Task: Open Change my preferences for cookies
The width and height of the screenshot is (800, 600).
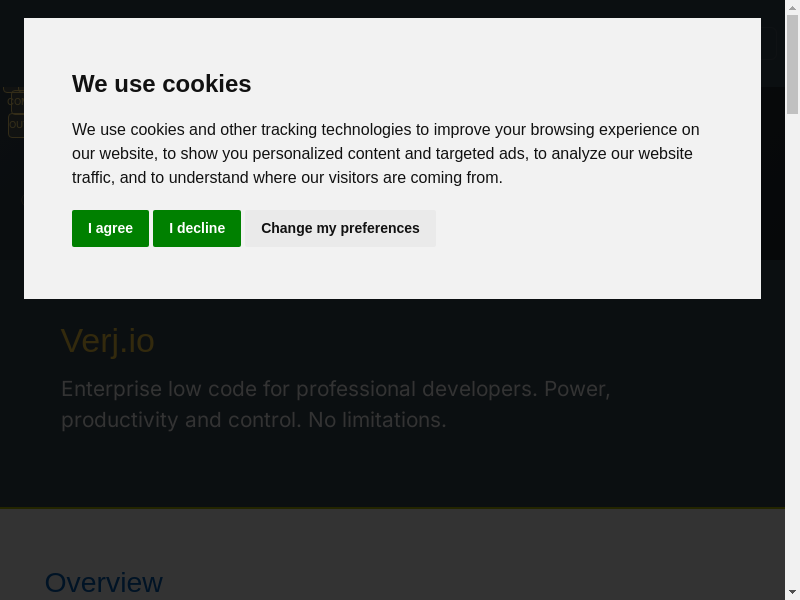Action: 340,228
